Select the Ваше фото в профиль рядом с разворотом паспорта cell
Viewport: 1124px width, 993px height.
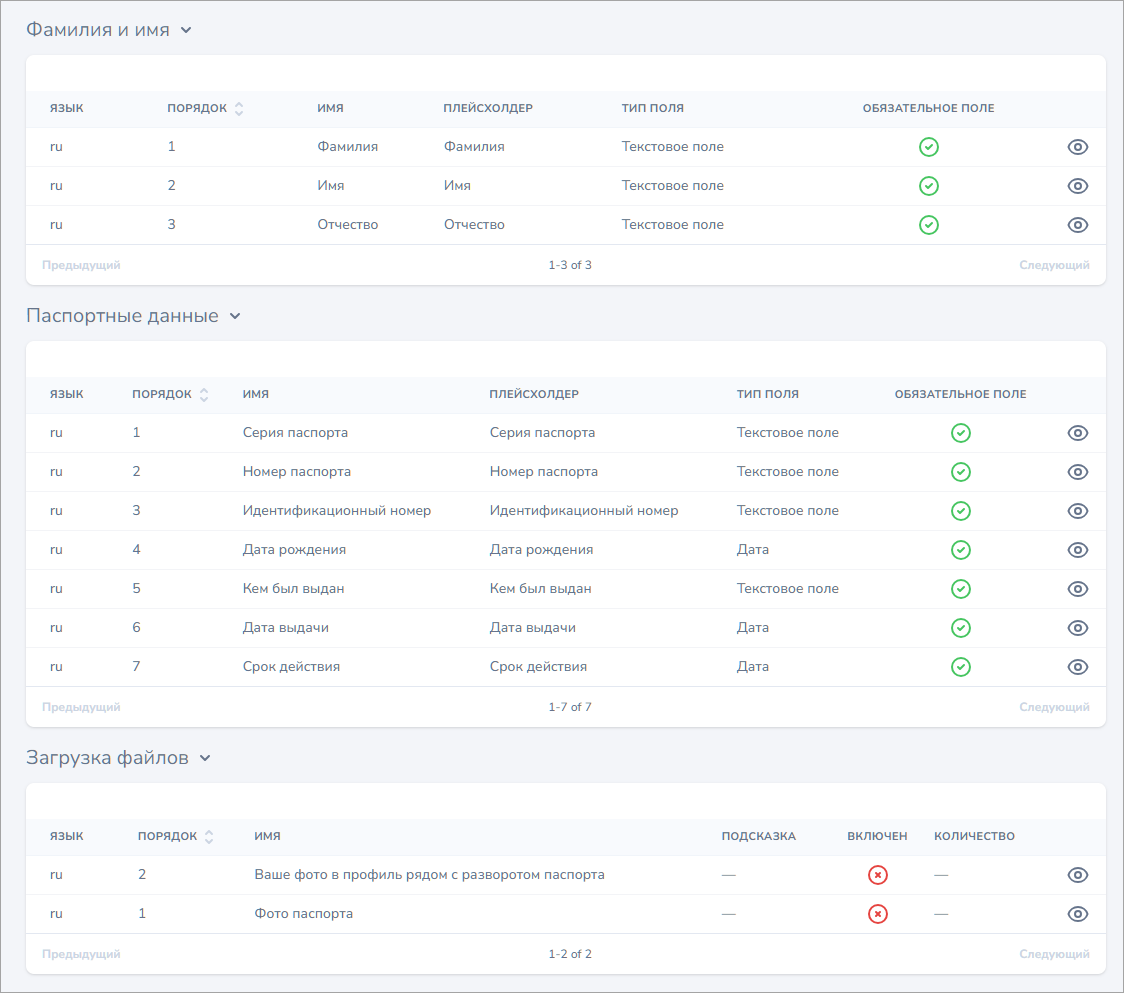tap(429, 875)
